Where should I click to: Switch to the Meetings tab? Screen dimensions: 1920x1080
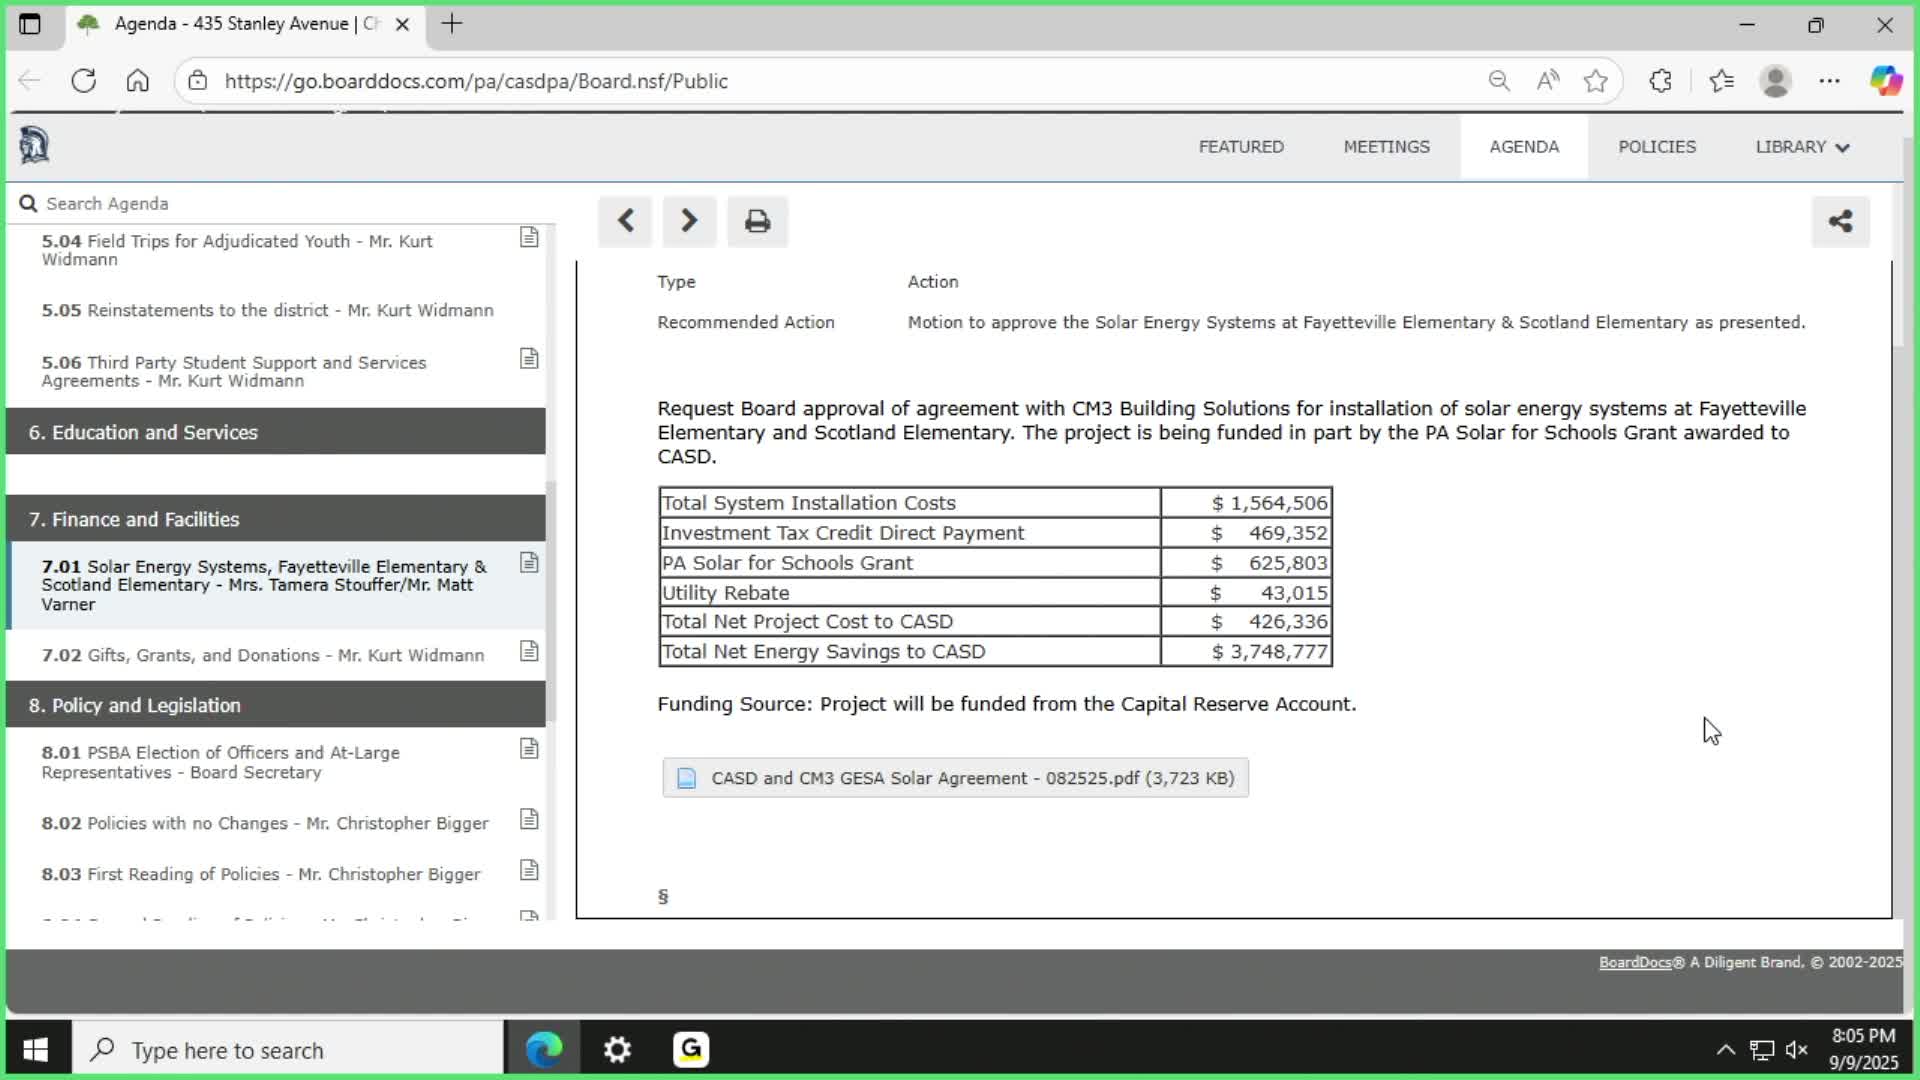click(x=1386, y=147)
